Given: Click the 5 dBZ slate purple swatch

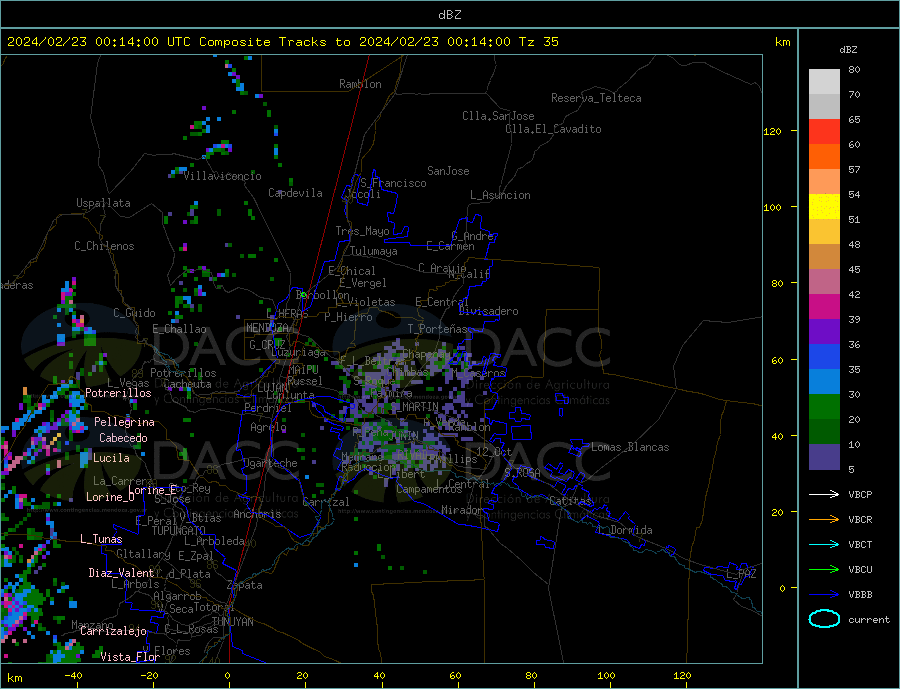Looking at the screenshot, I should click(824, 457).
